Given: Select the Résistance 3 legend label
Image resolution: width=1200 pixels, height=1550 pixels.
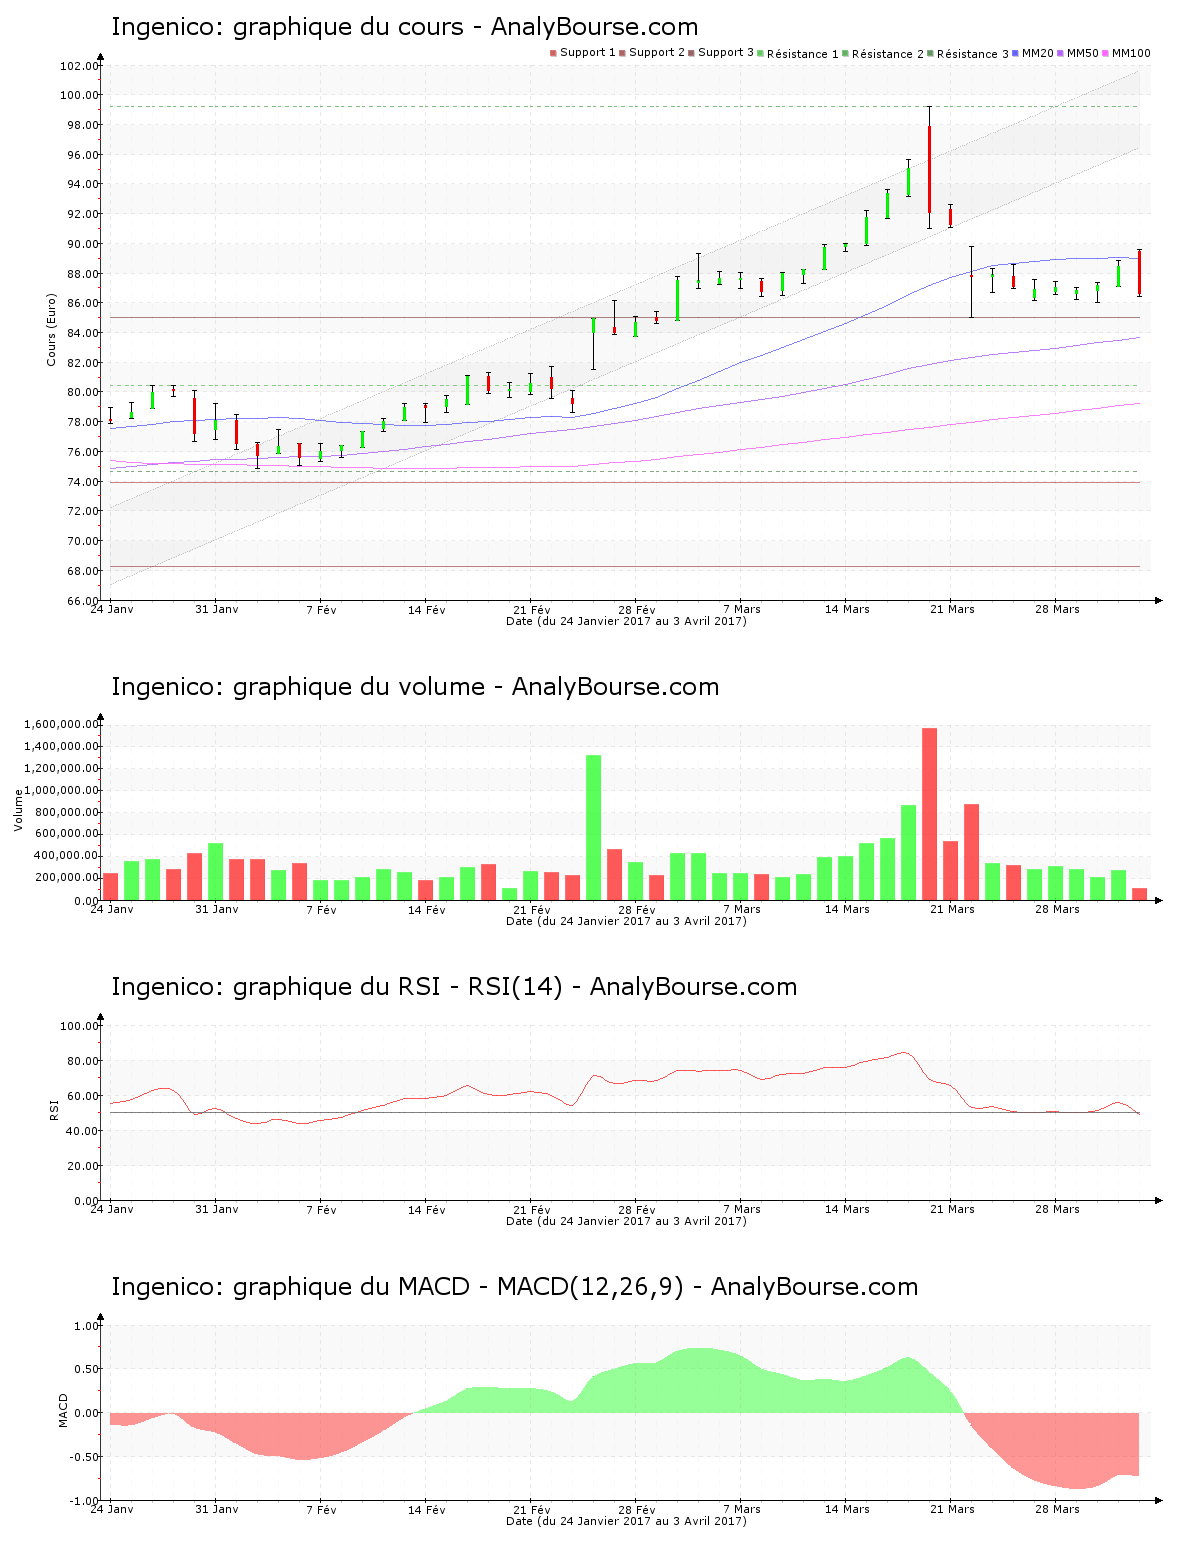Looking at the screenshot, I should point(973,54).
